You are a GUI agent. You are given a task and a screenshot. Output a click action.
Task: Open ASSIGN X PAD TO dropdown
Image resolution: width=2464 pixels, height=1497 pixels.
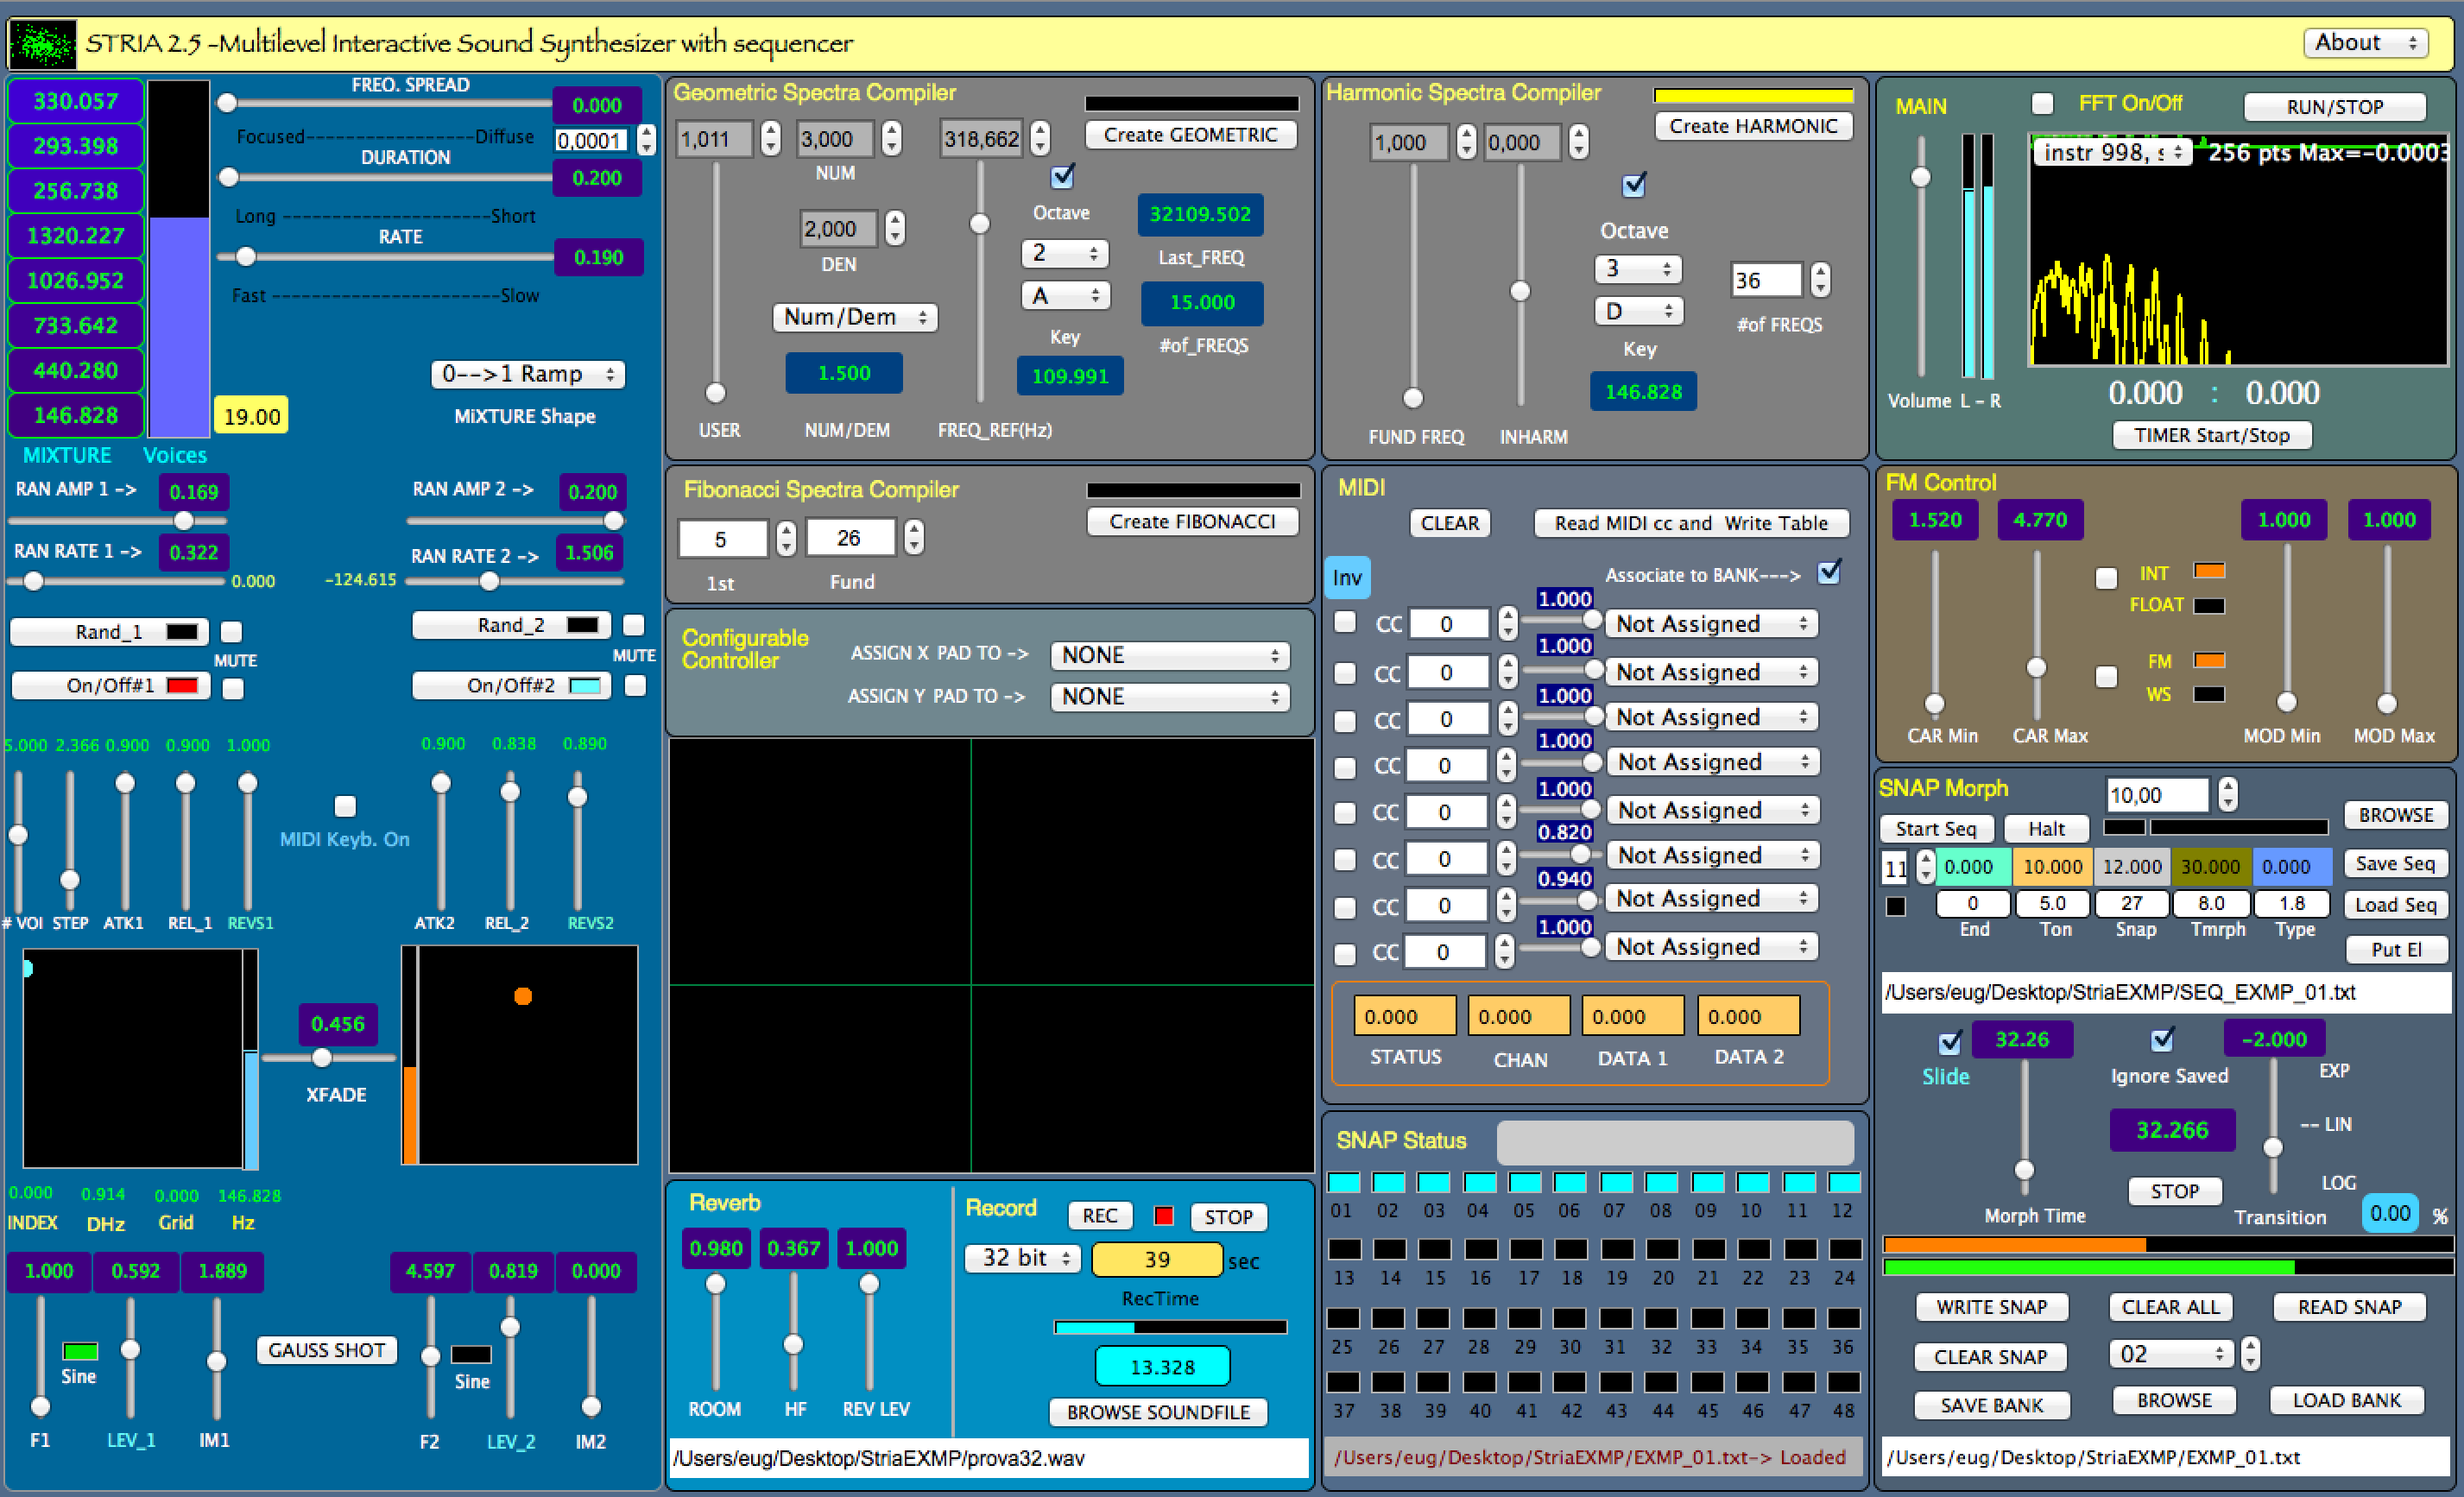1169,655
